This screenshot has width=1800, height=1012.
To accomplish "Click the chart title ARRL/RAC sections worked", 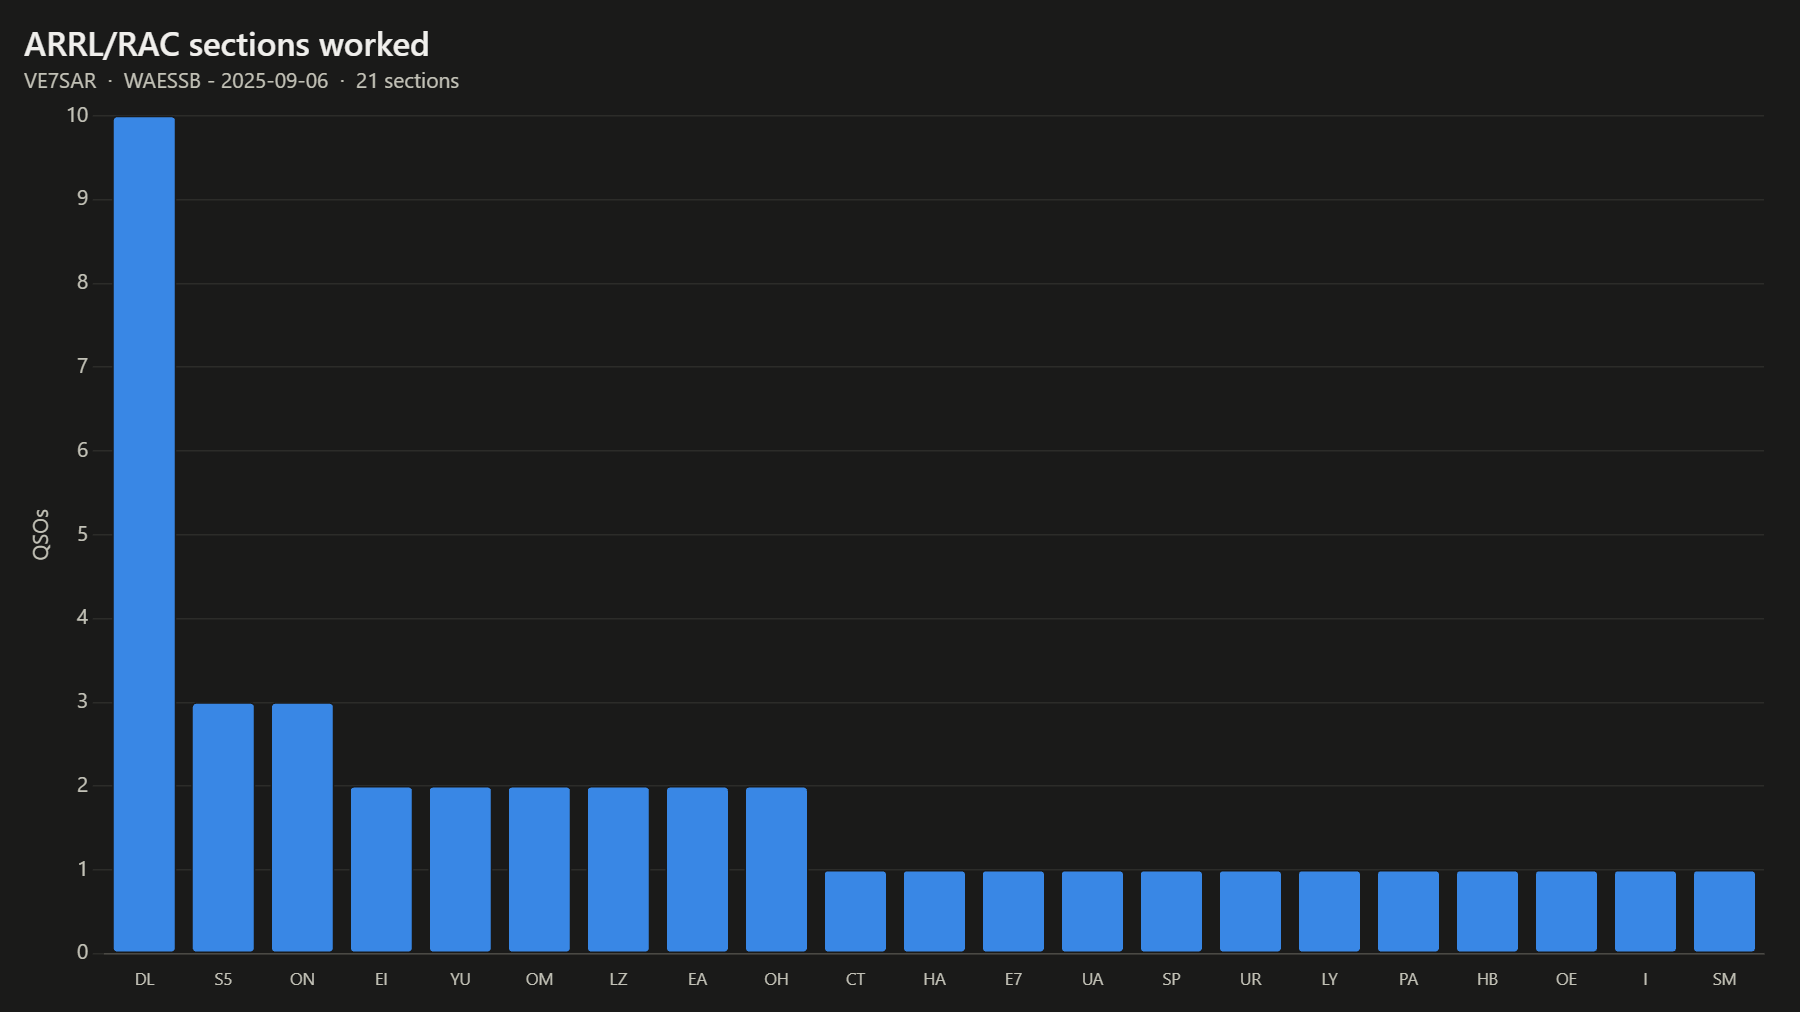I will [226, 44].
